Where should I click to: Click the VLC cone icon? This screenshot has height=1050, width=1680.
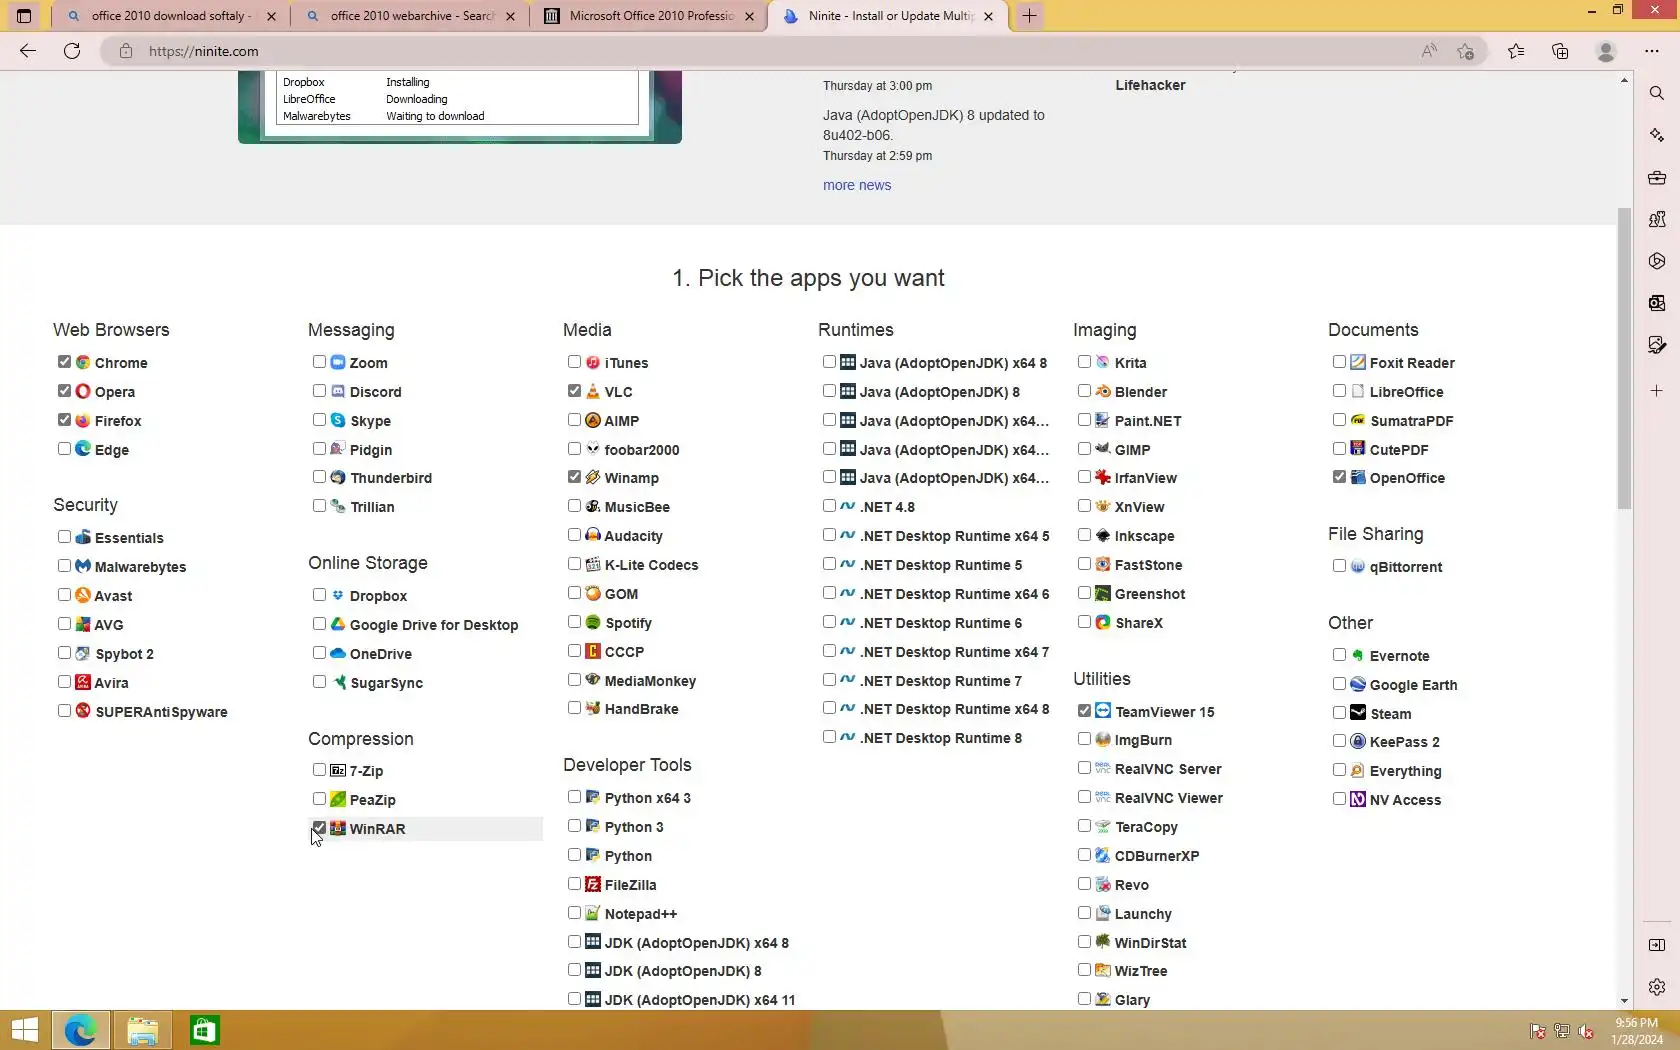[593, 391]
